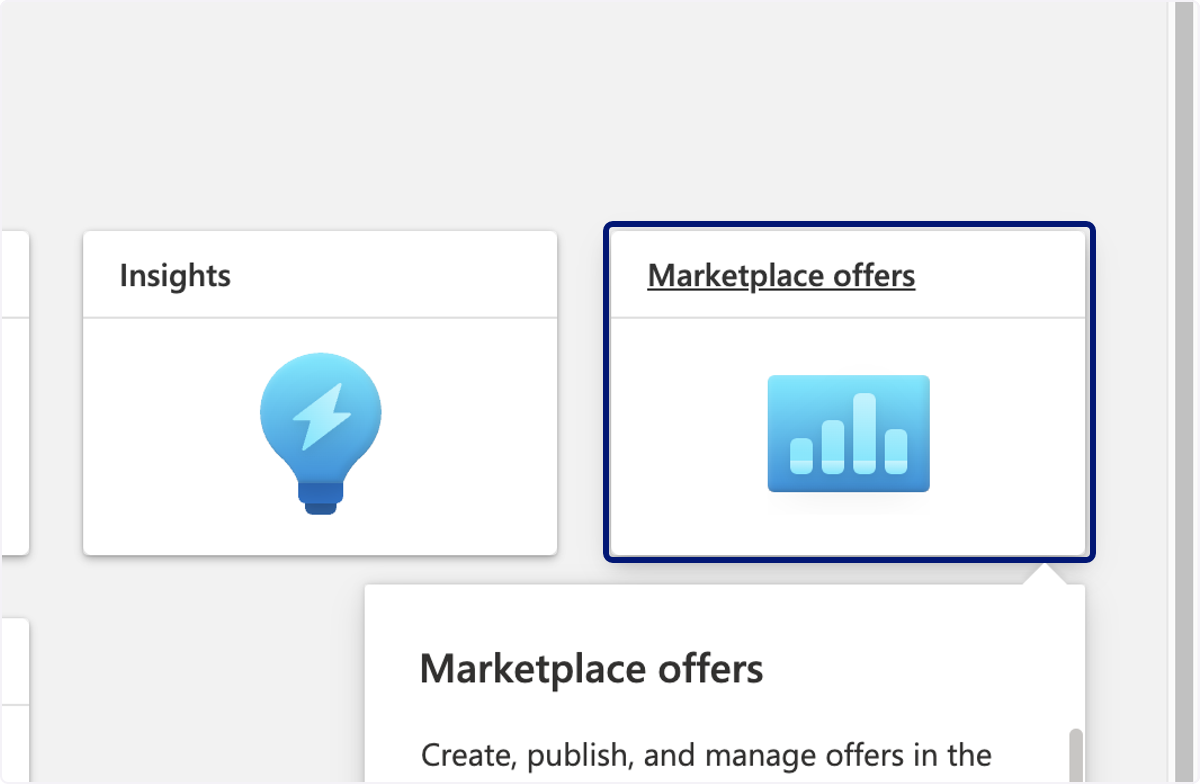Click the Marketplace offers bar chart icon

848,434
